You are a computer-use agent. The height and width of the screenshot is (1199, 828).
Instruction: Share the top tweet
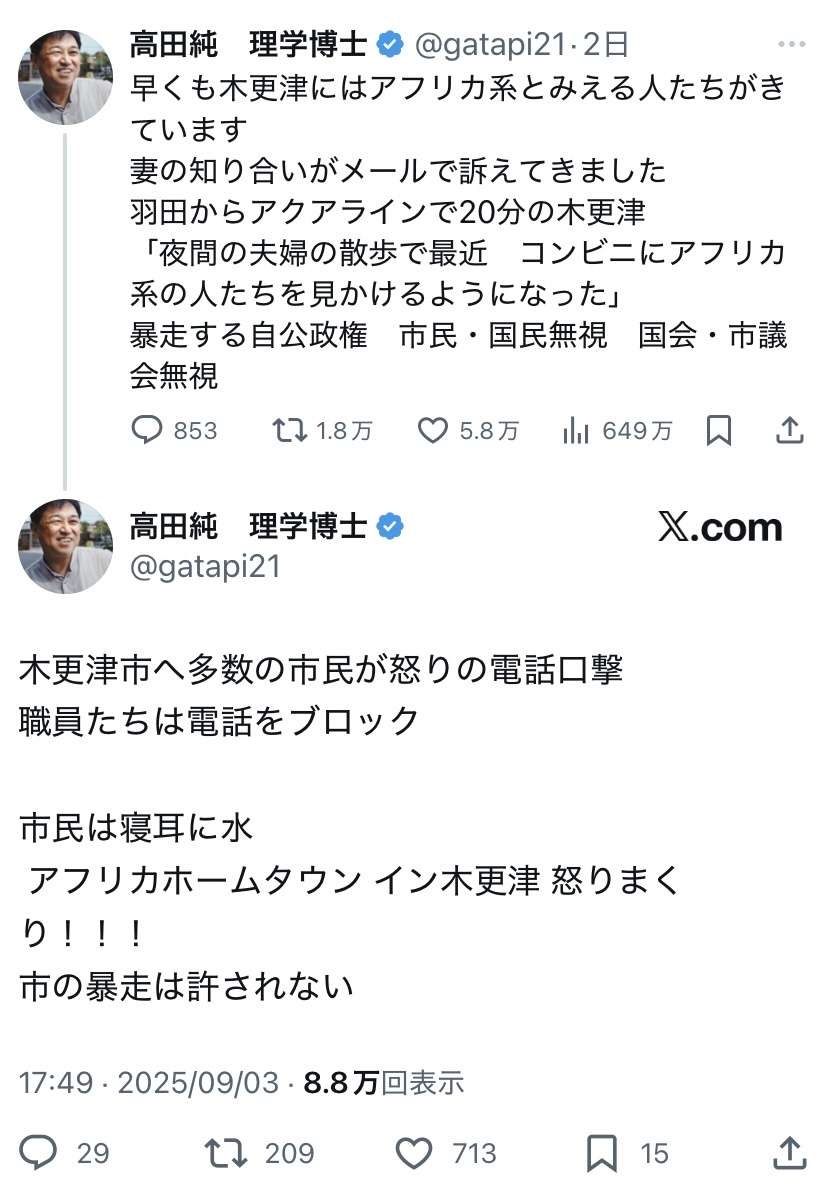pos(790,430)
